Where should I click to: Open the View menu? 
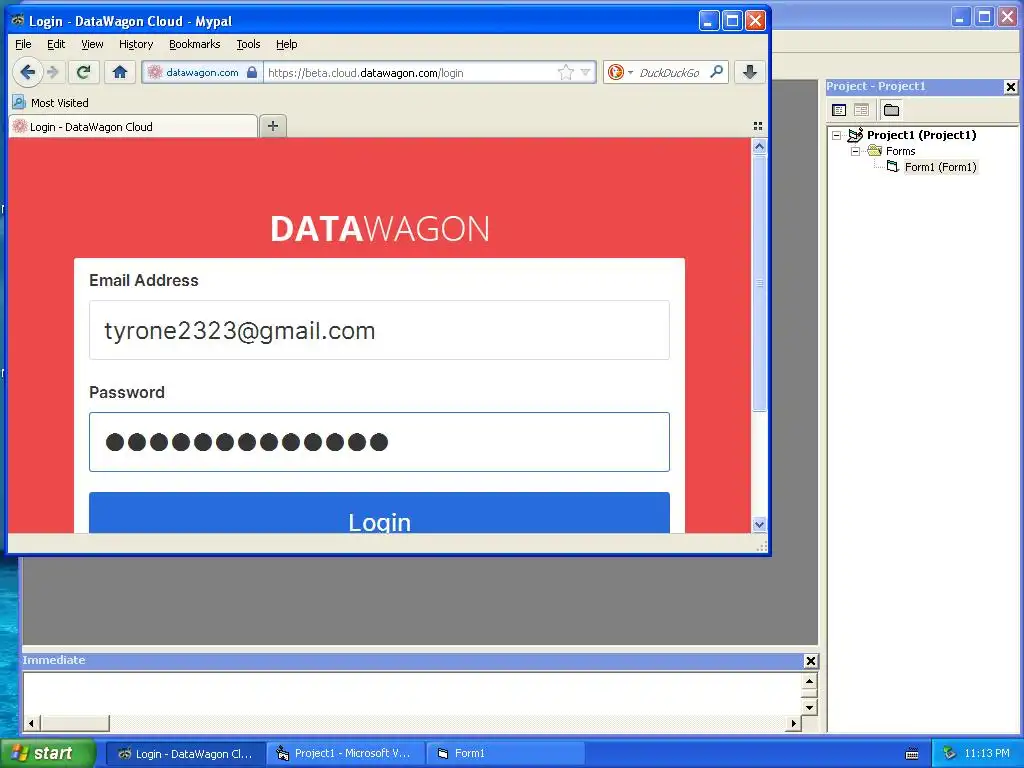(92, 44)
